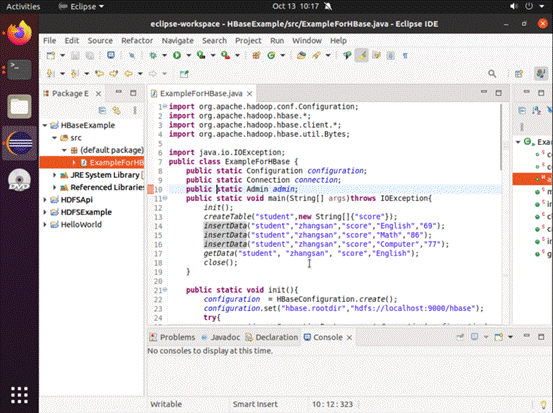
Task: Click the Quick Access magnifier icon
Action: coord(492,74)
